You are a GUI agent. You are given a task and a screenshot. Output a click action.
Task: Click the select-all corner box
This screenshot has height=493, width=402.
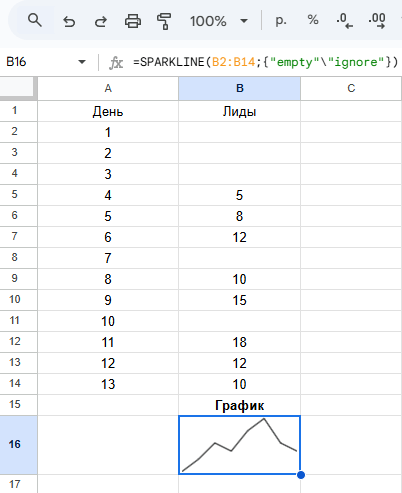[18, 88]
